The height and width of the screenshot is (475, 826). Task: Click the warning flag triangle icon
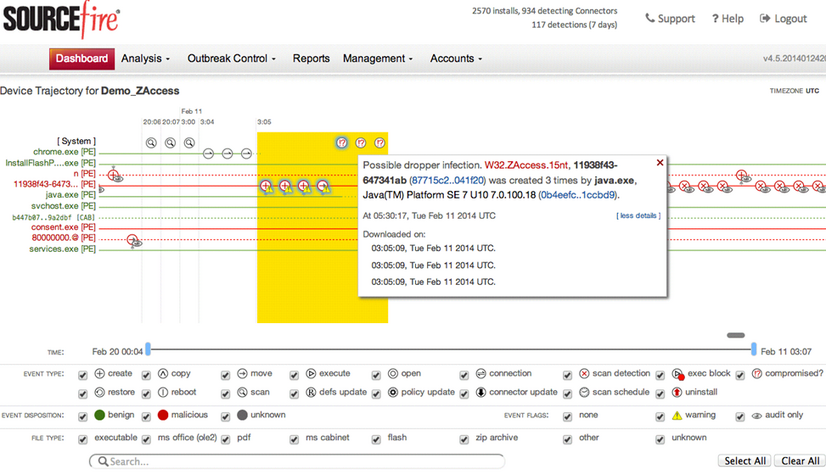(677, 415)
